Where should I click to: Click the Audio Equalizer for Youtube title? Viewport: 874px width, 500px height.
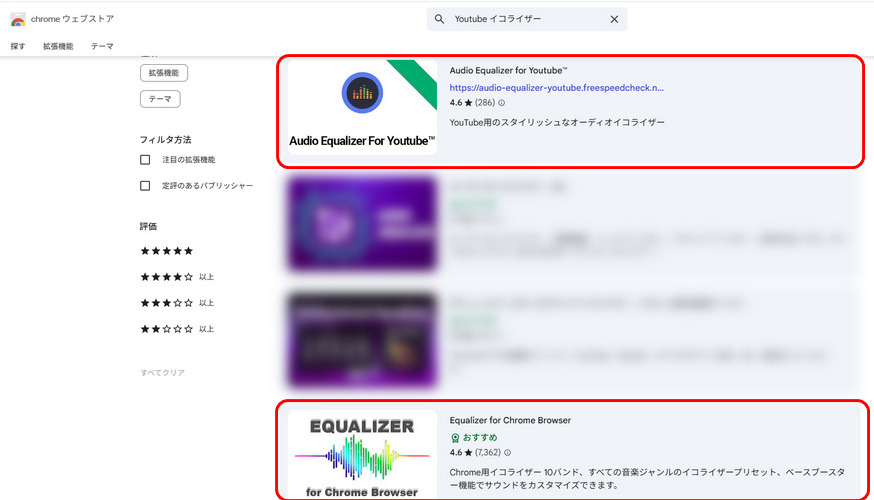508,71
